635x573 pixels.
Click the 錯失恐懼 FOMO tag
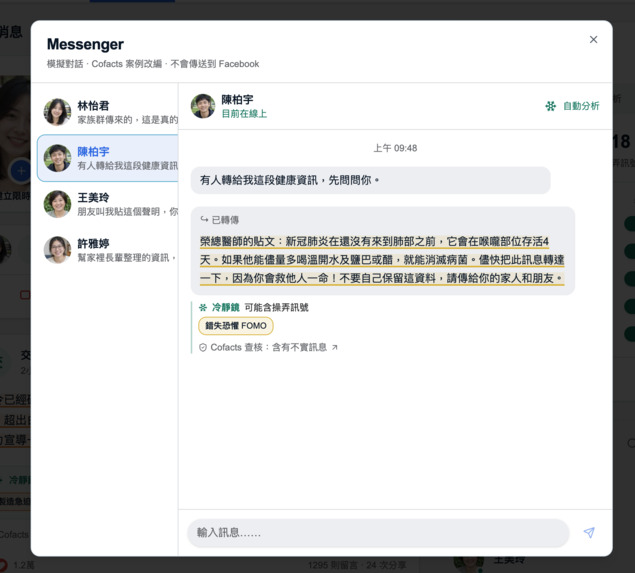[x=236, y=326]
